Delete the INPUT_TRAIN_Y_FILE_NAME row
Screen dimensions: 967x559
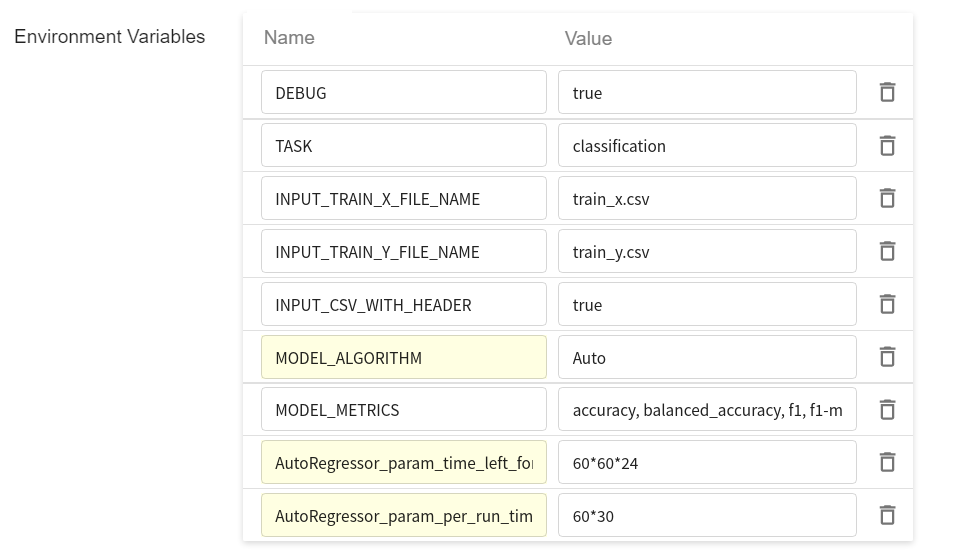(x=886, y=251)
